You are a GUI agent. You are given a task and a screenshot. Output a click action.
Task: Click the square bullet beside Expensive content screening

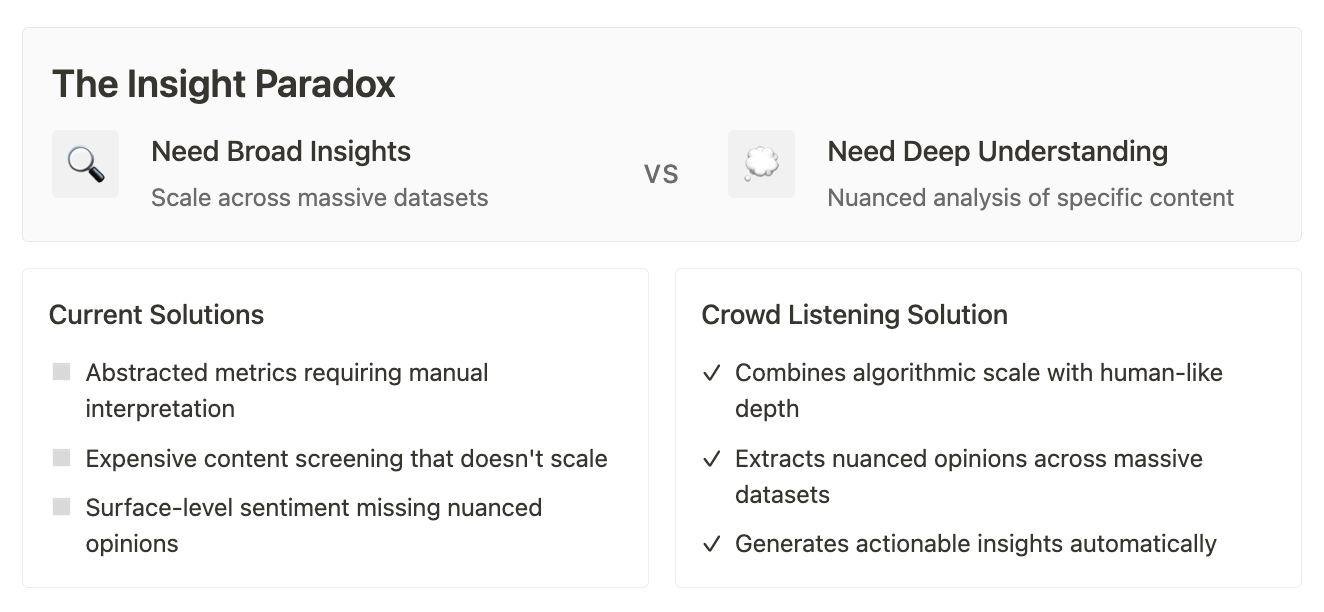[62, 458]
